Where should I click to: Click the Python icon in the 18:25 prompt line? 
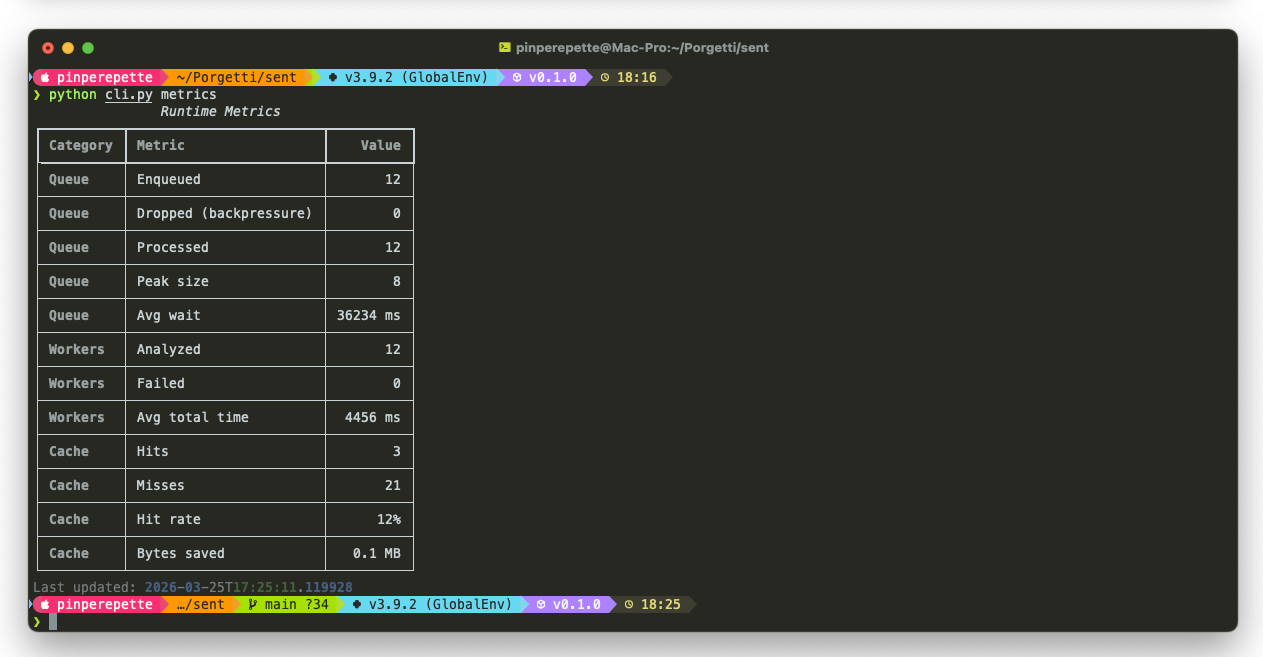coord(357,604)
